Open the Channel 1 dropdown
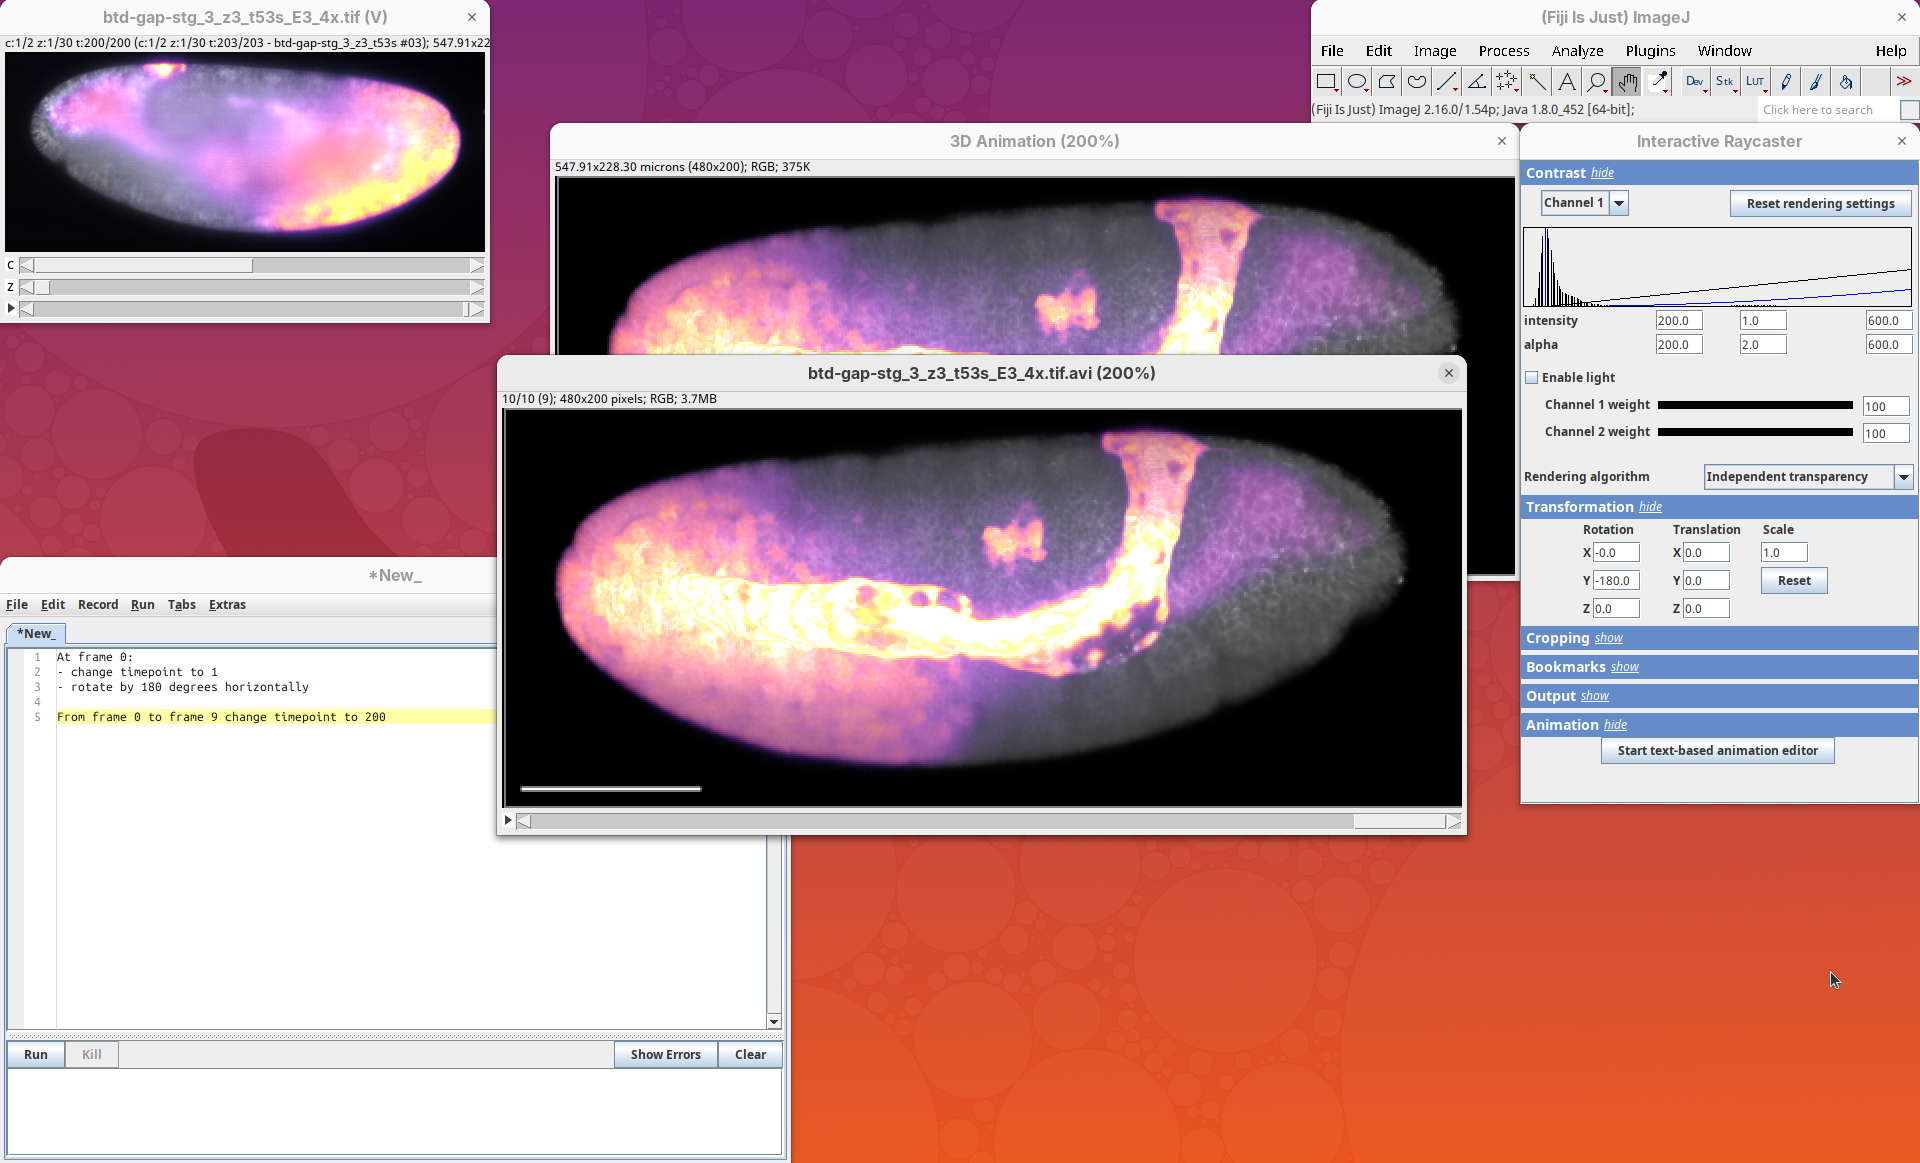Screen dimensions: 1920x1163 [x=1619, y=203]
